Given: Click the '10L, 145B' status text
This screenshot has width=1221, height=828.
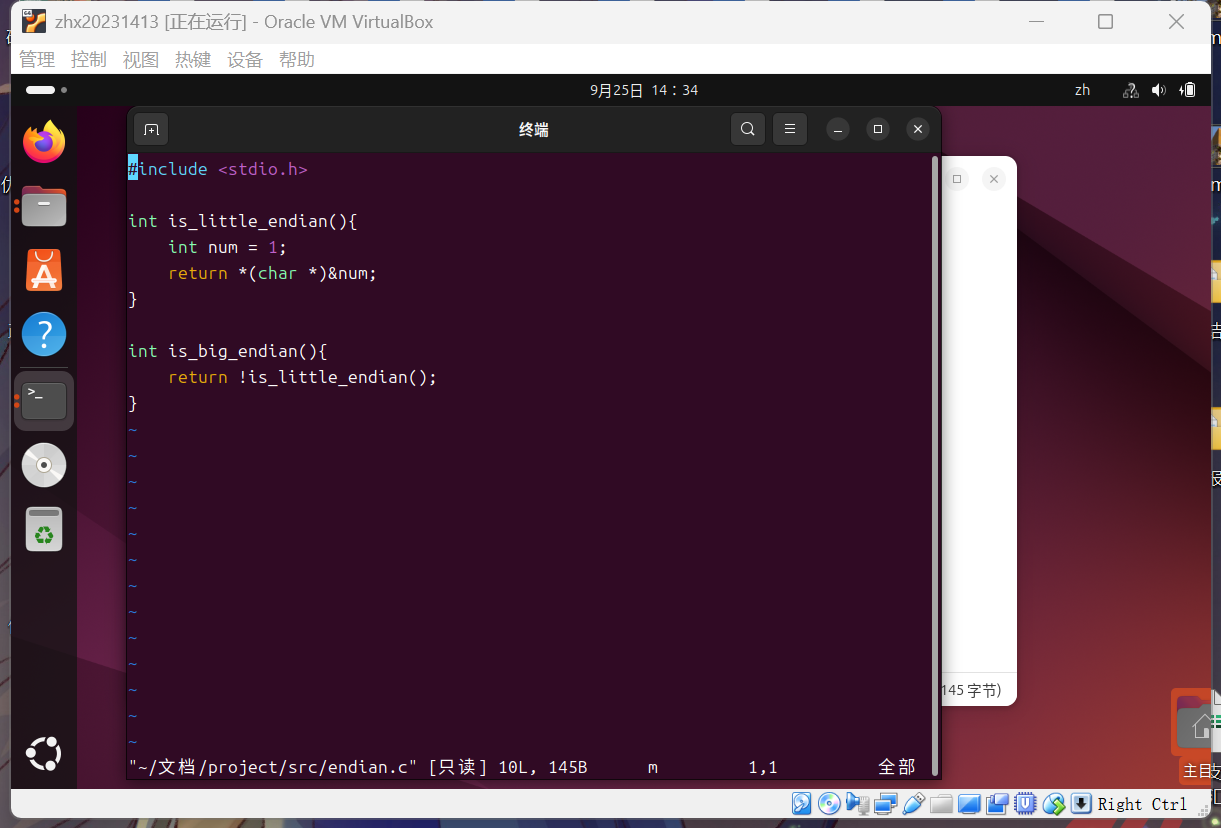Looking at the screenshot, I should pyautogui.click(x=543, y=767).
